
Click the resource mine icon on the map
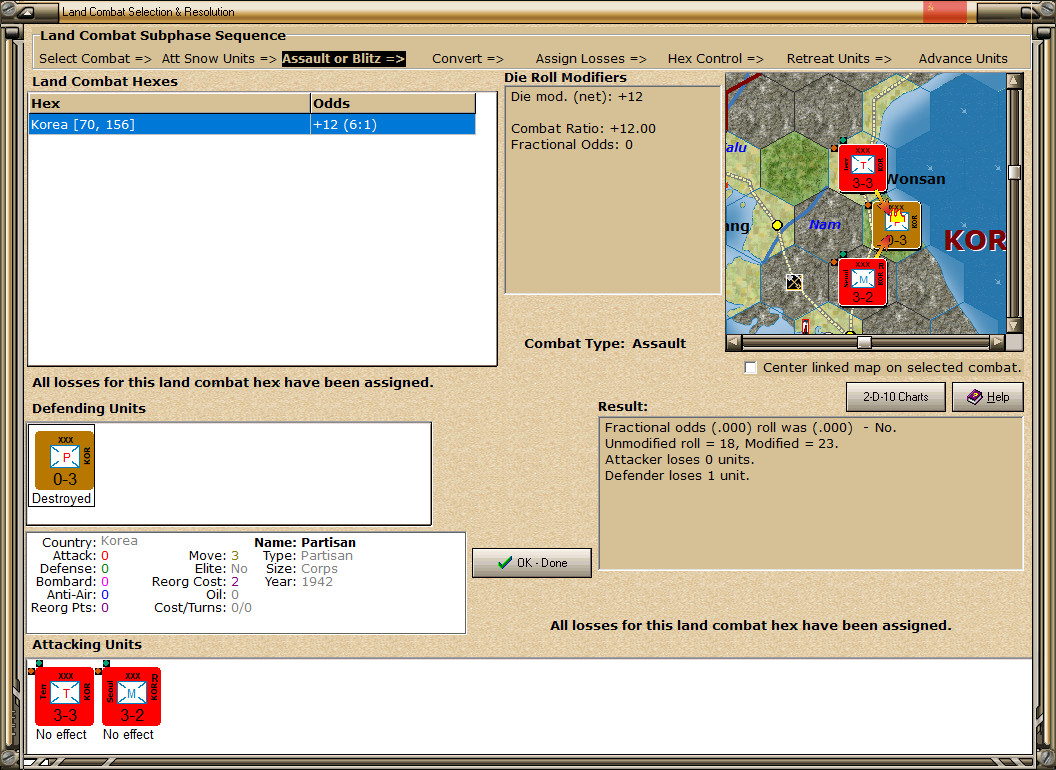794,283
